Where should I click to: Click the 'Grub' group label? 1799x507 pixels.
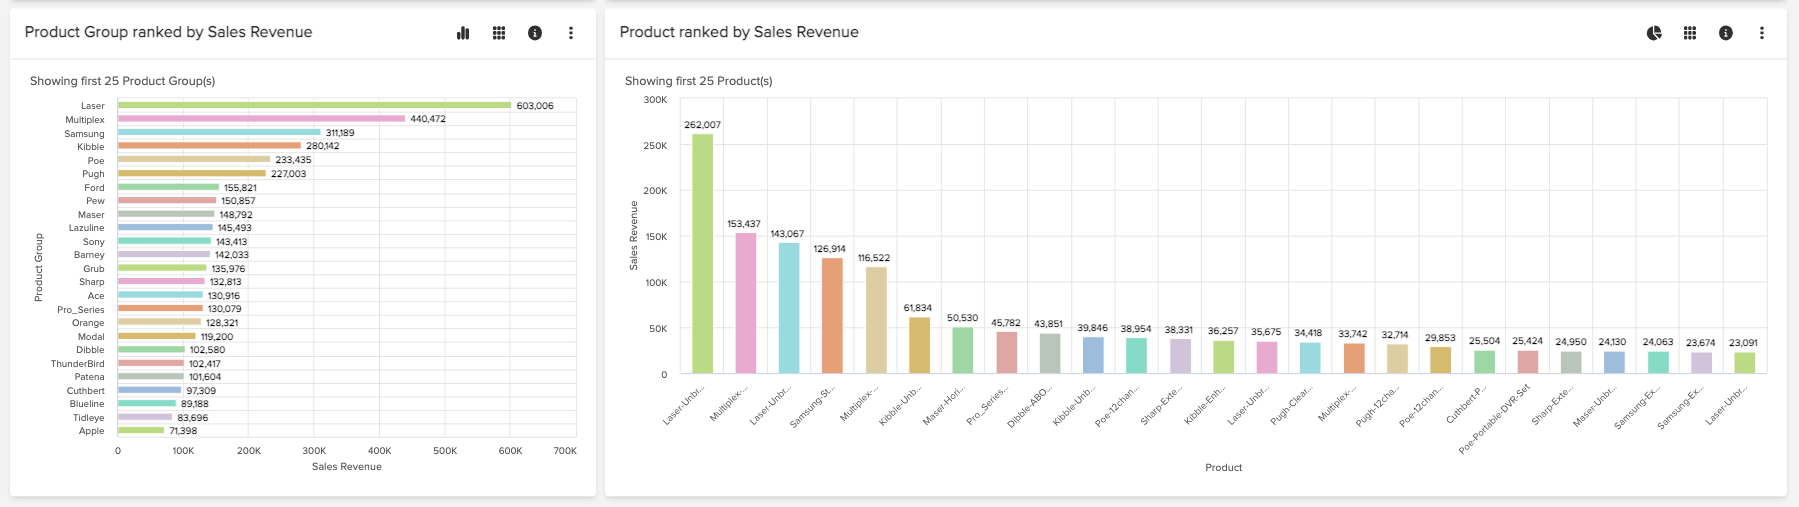(x=93, y=269)
